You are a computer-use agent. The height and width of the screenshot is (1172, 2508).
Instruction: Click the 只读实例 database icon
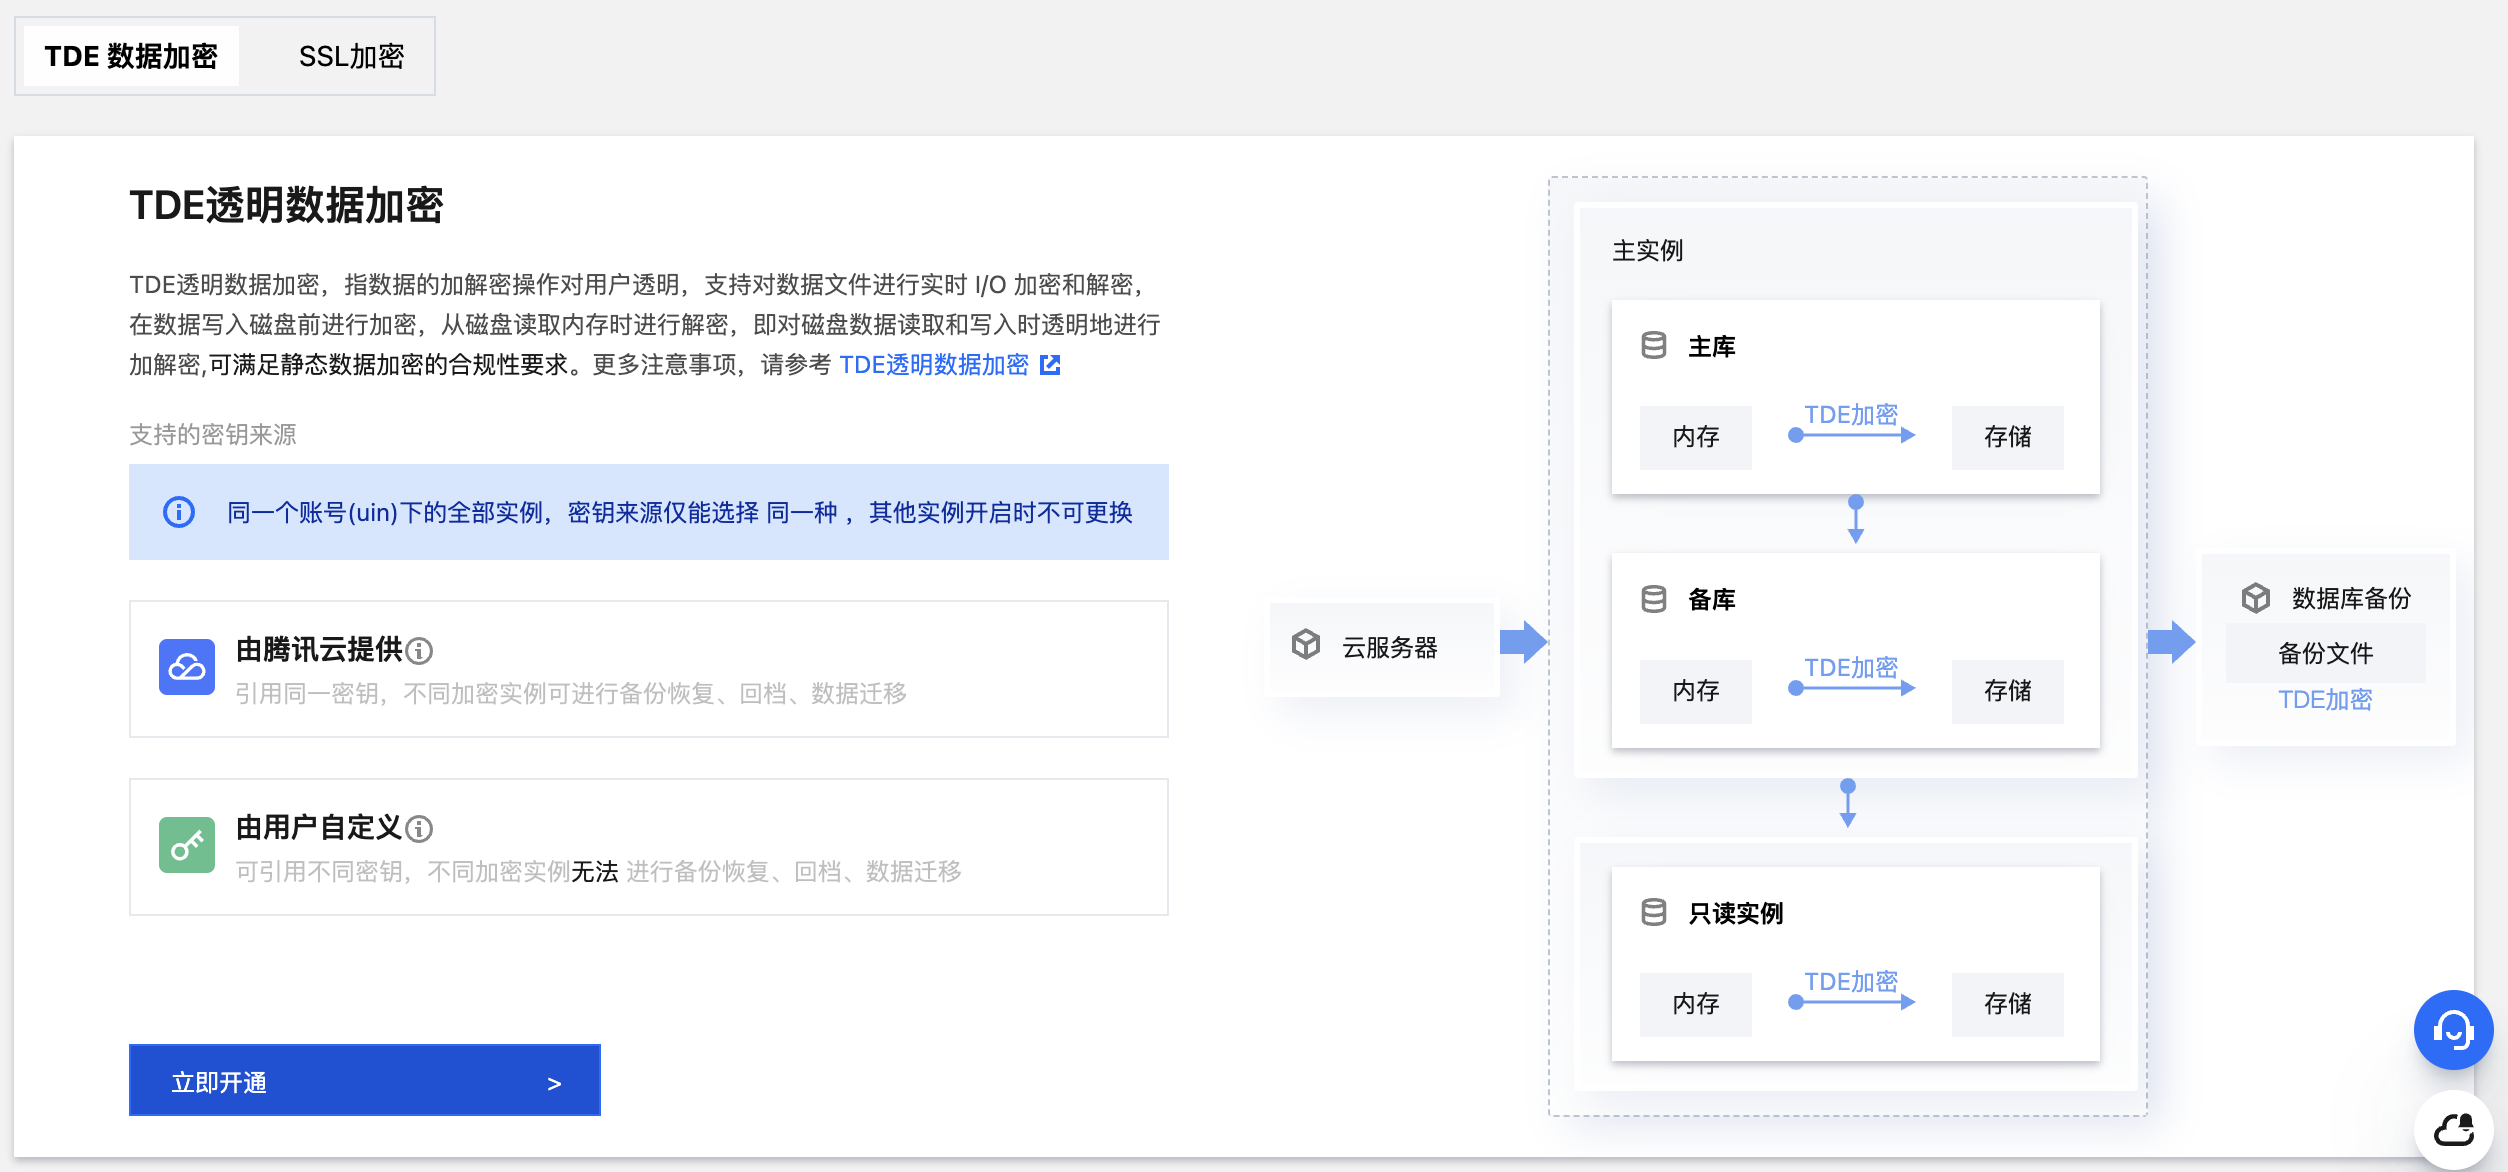[1654, 912]
